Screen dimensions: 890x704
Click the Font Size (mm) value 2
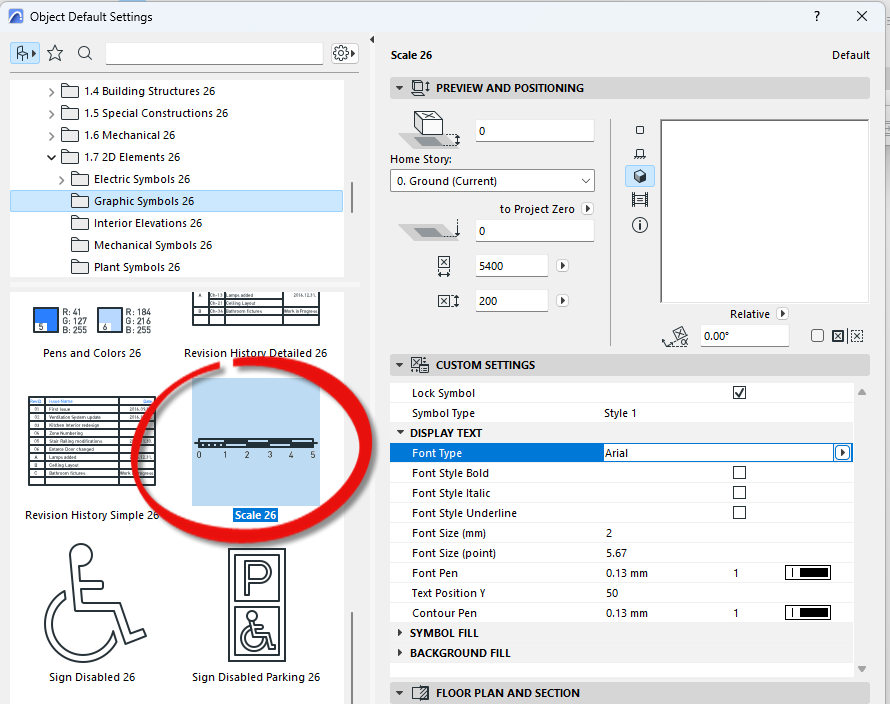(x=609, y=533)
